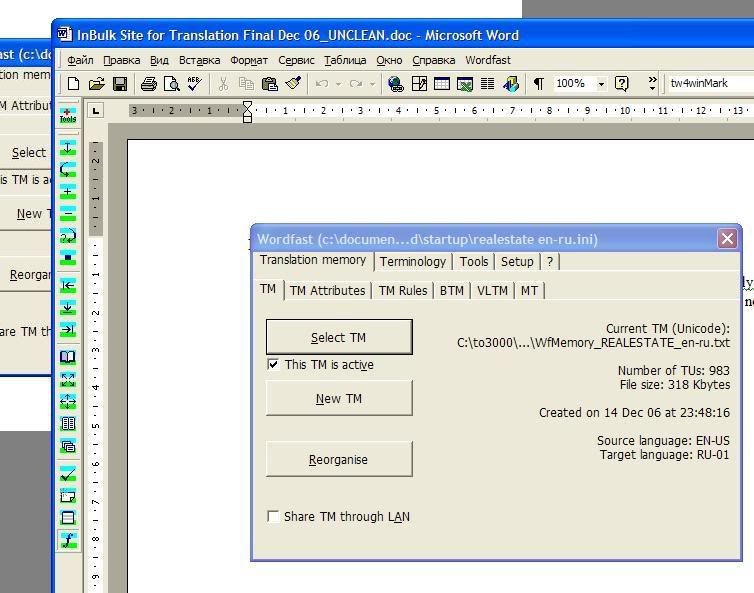The image size is (754, 593).
Task: Run the ABC spelling check
Action: click(x=195, y=84)
